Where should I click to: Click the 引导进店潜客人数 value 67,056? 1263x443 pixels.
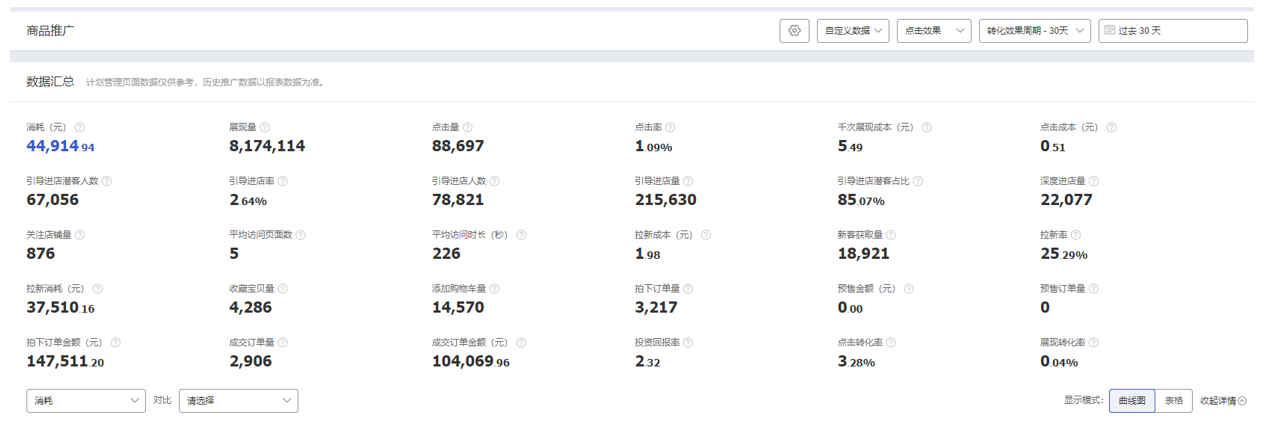[x=53, y=200]
